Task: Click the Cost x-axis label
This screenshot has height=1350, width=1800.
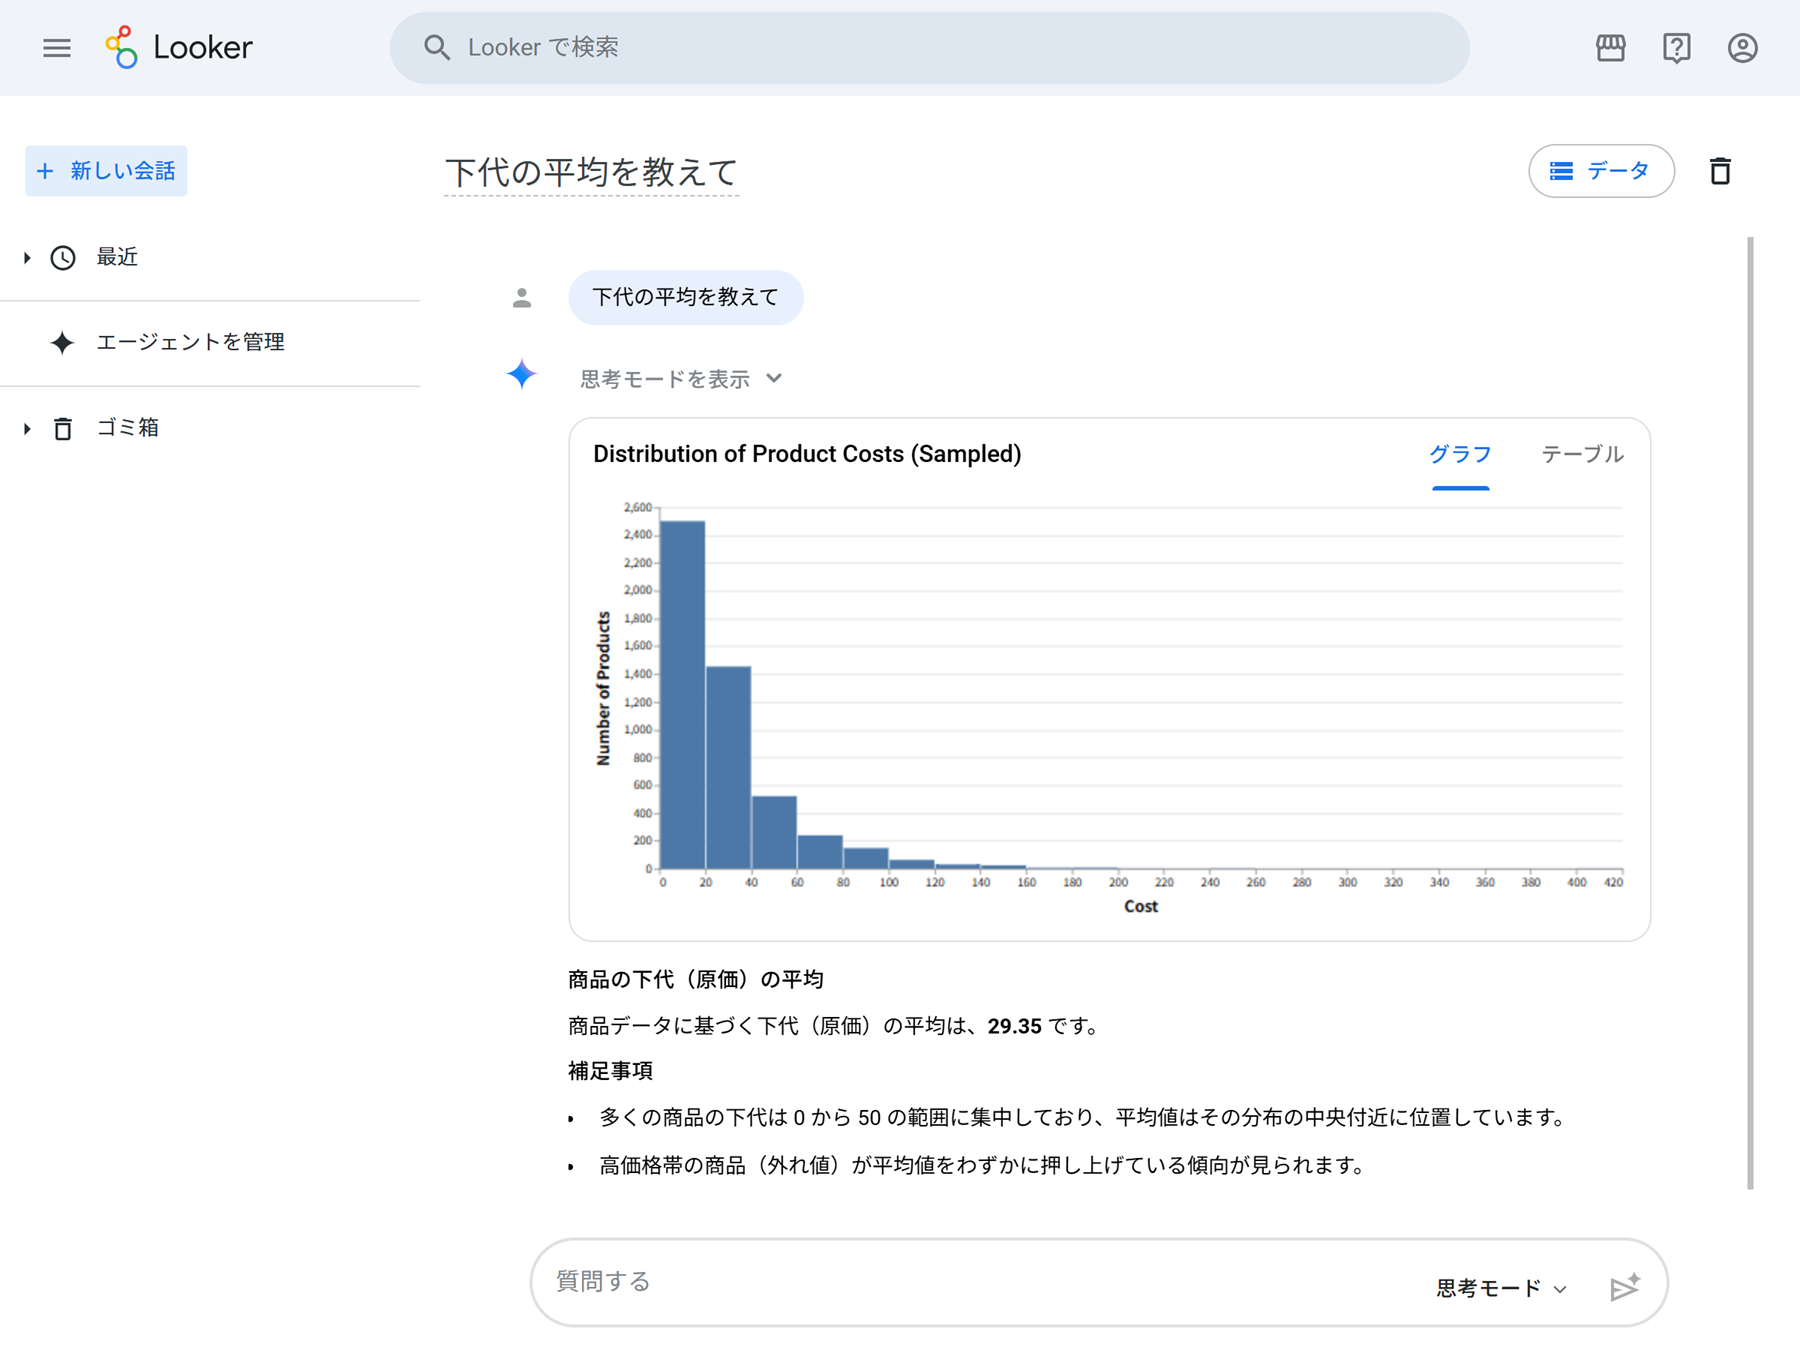Action: 1140,907
